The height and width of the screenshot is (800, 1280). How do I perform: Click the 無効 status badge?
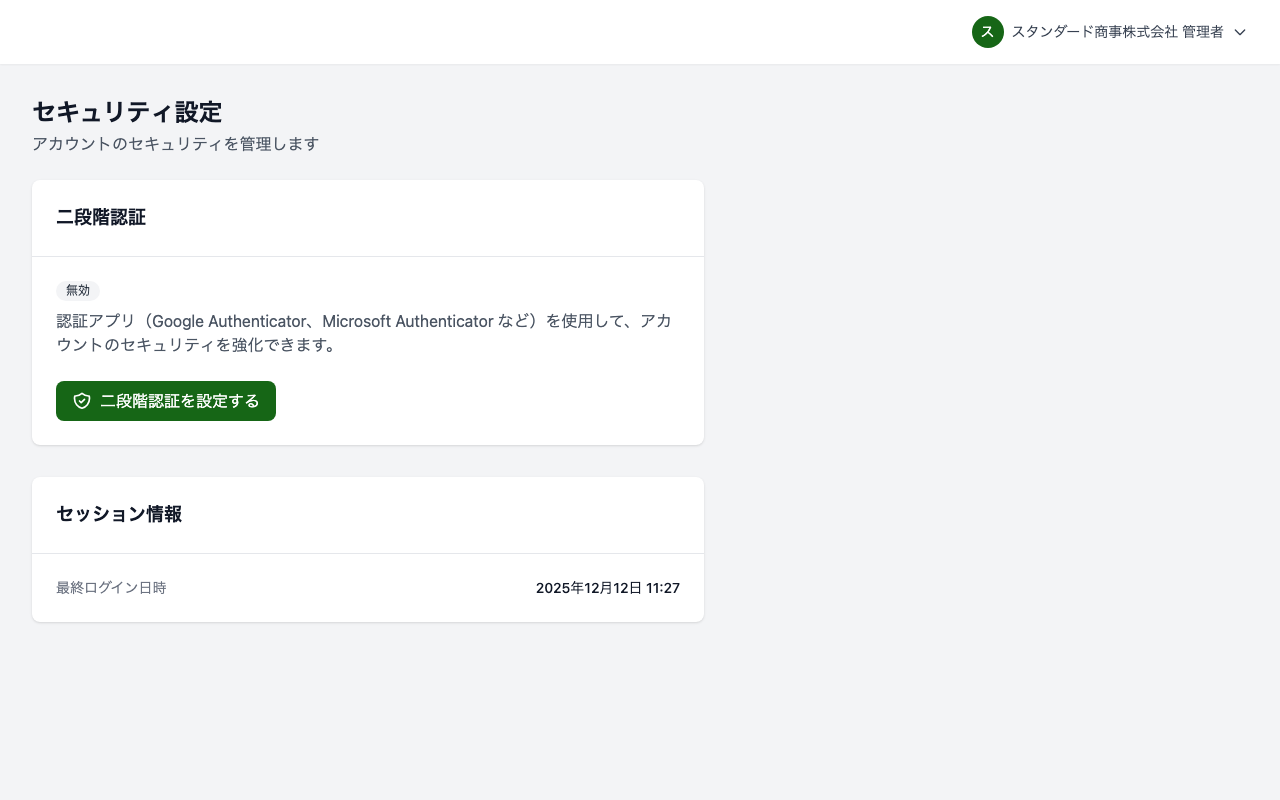pos(78,290)
